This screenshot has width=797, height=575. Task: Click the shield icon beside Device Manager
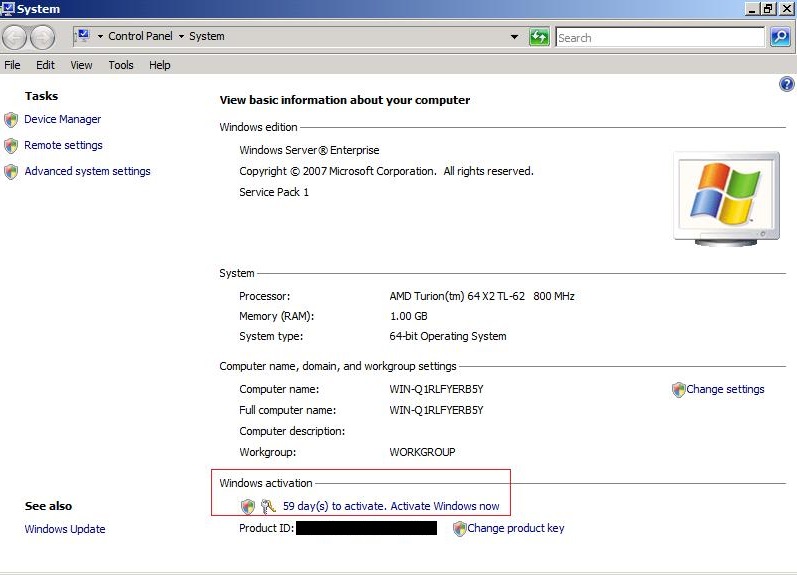(11, 120)
